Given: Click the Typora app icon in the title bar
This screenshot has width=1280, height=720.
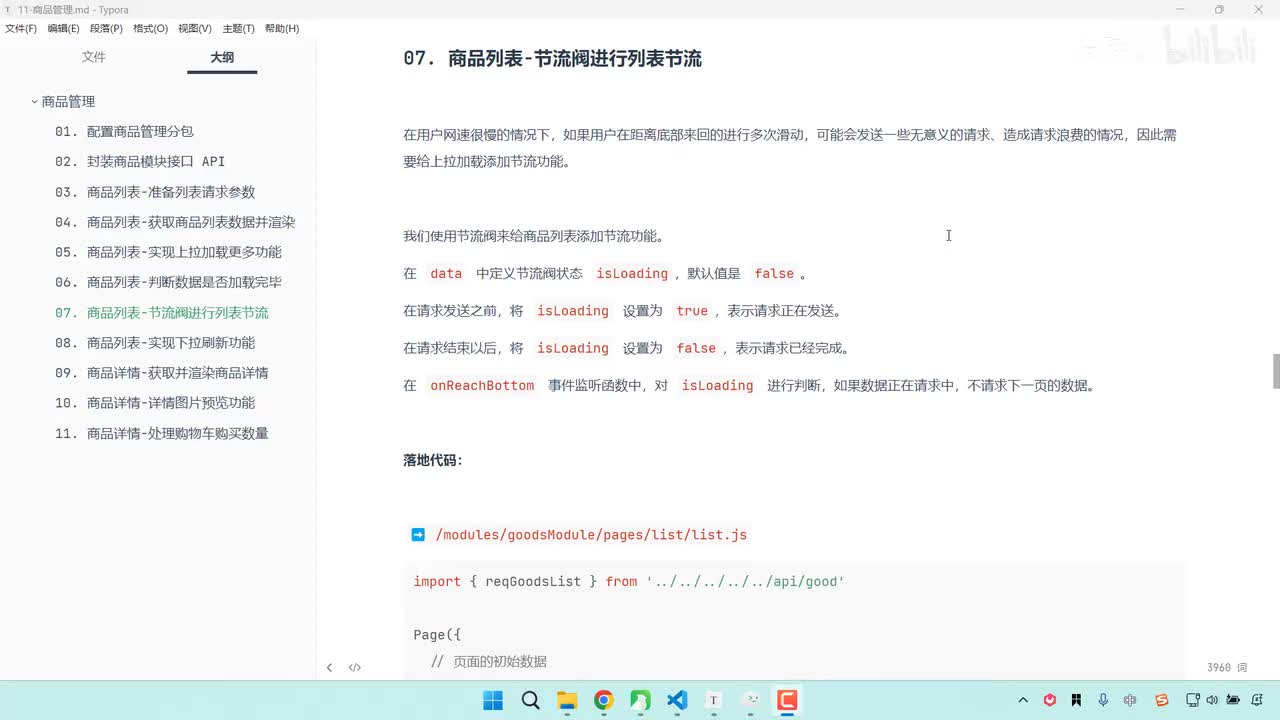Looking at the screenshot, I should (8, 9).
